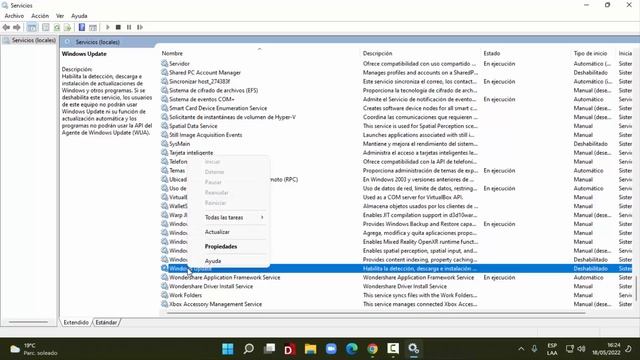Select Wondershare Driver Install Service name
Image resolution: width=640 pixels, height=360 pixels.
211,286
